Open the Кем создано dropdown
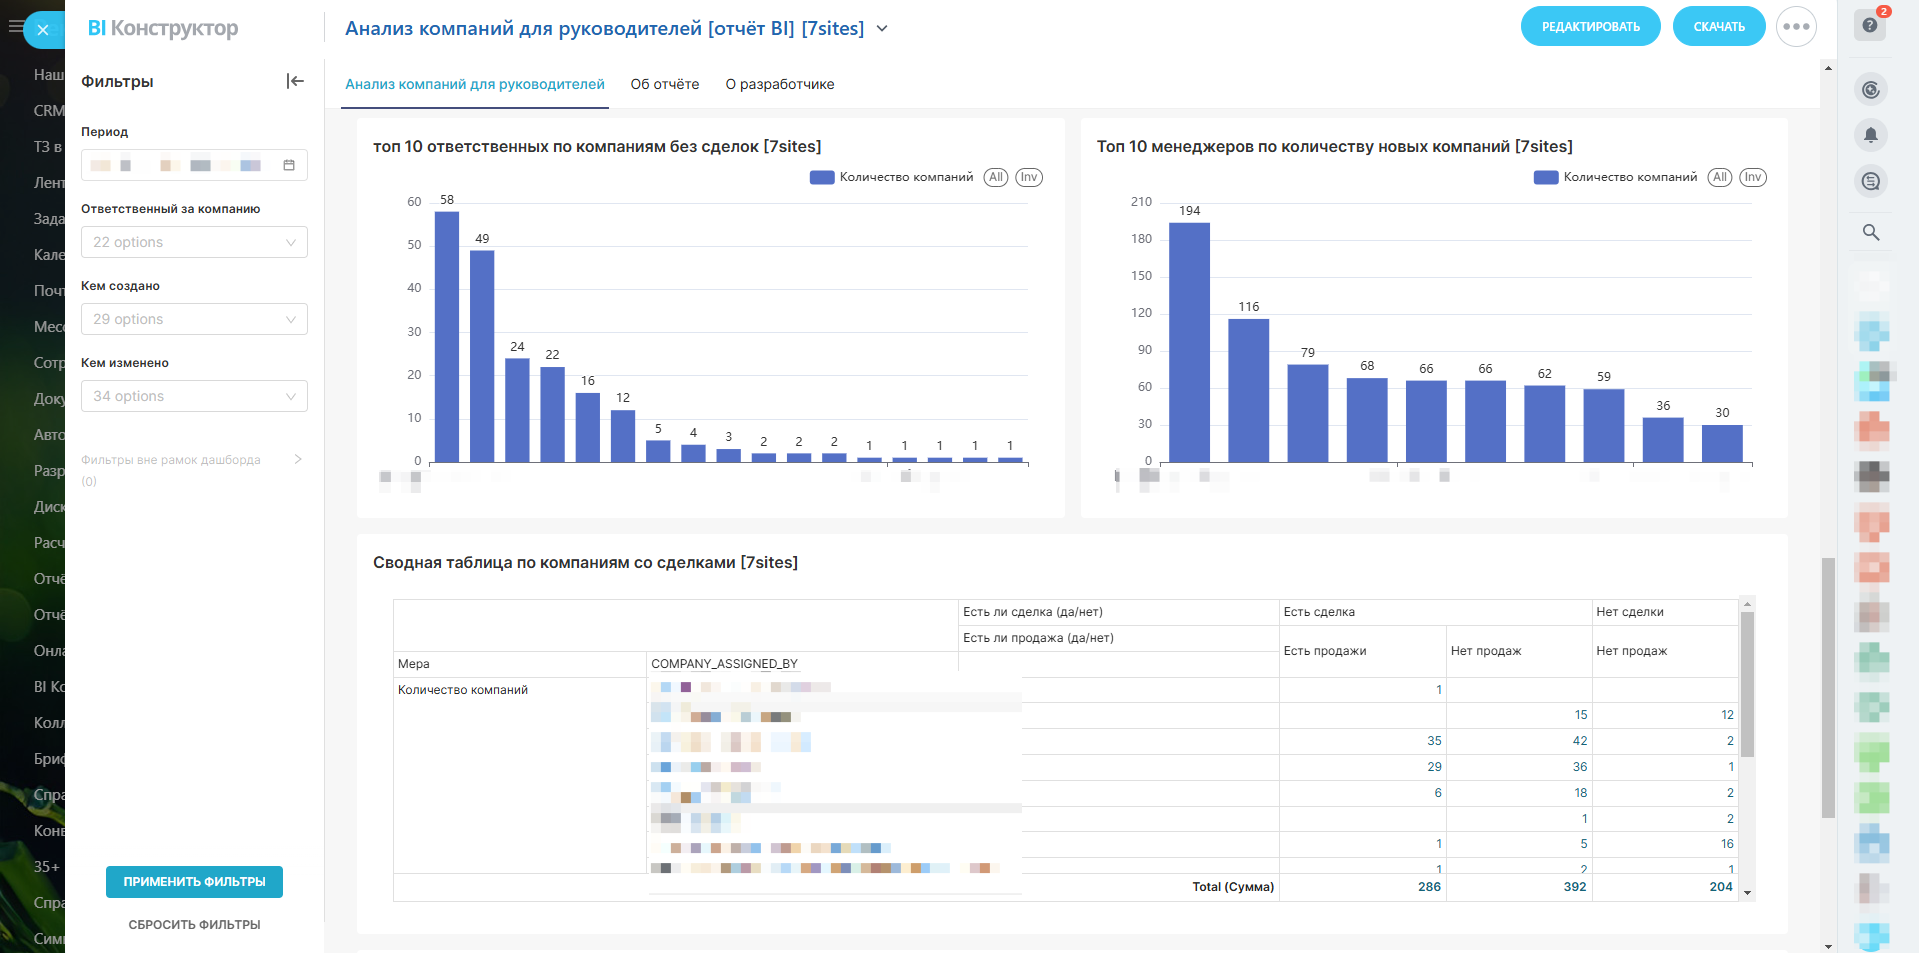The height and width of the screenshot is (953, 1919). 194,319
